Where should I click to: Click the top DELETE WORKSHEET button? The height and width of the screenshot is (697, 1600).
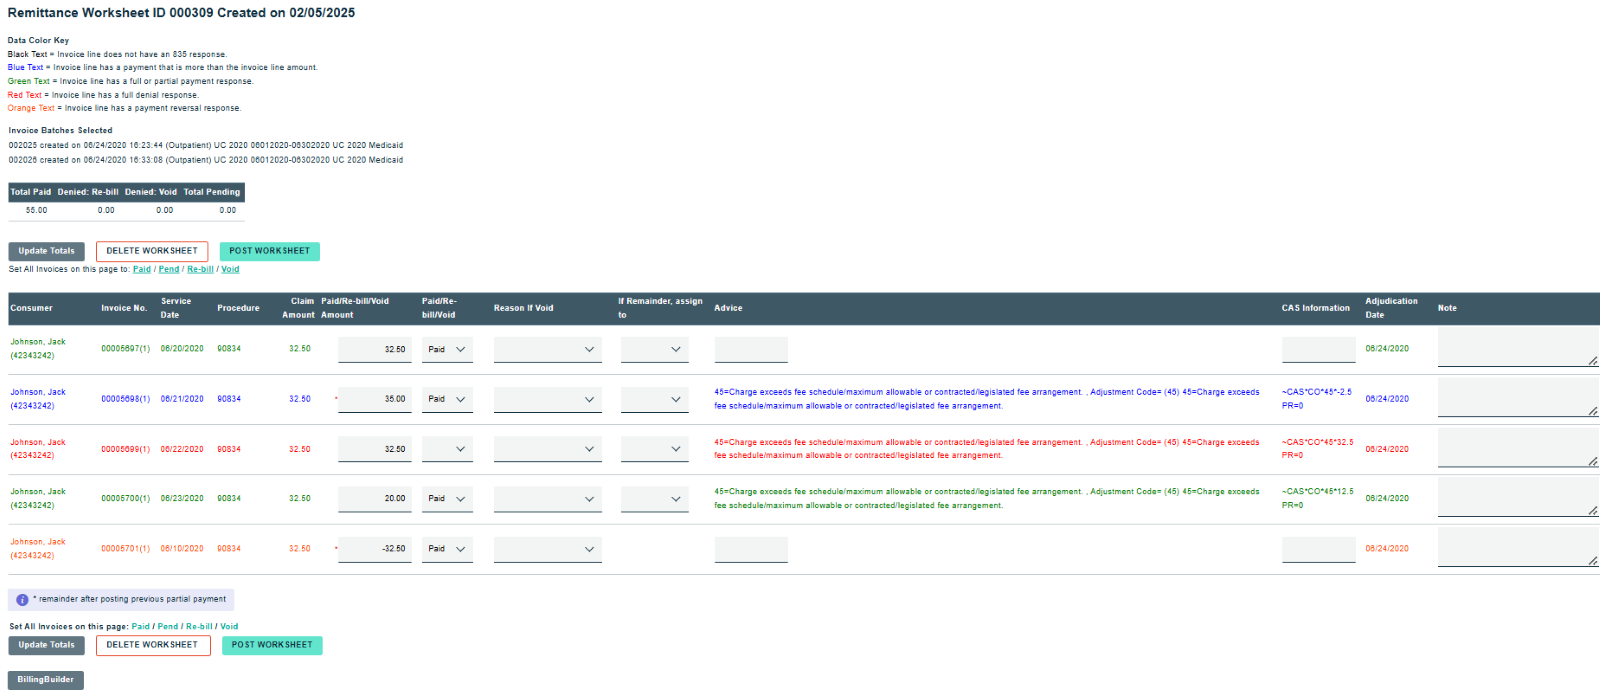tap(152, 251)
